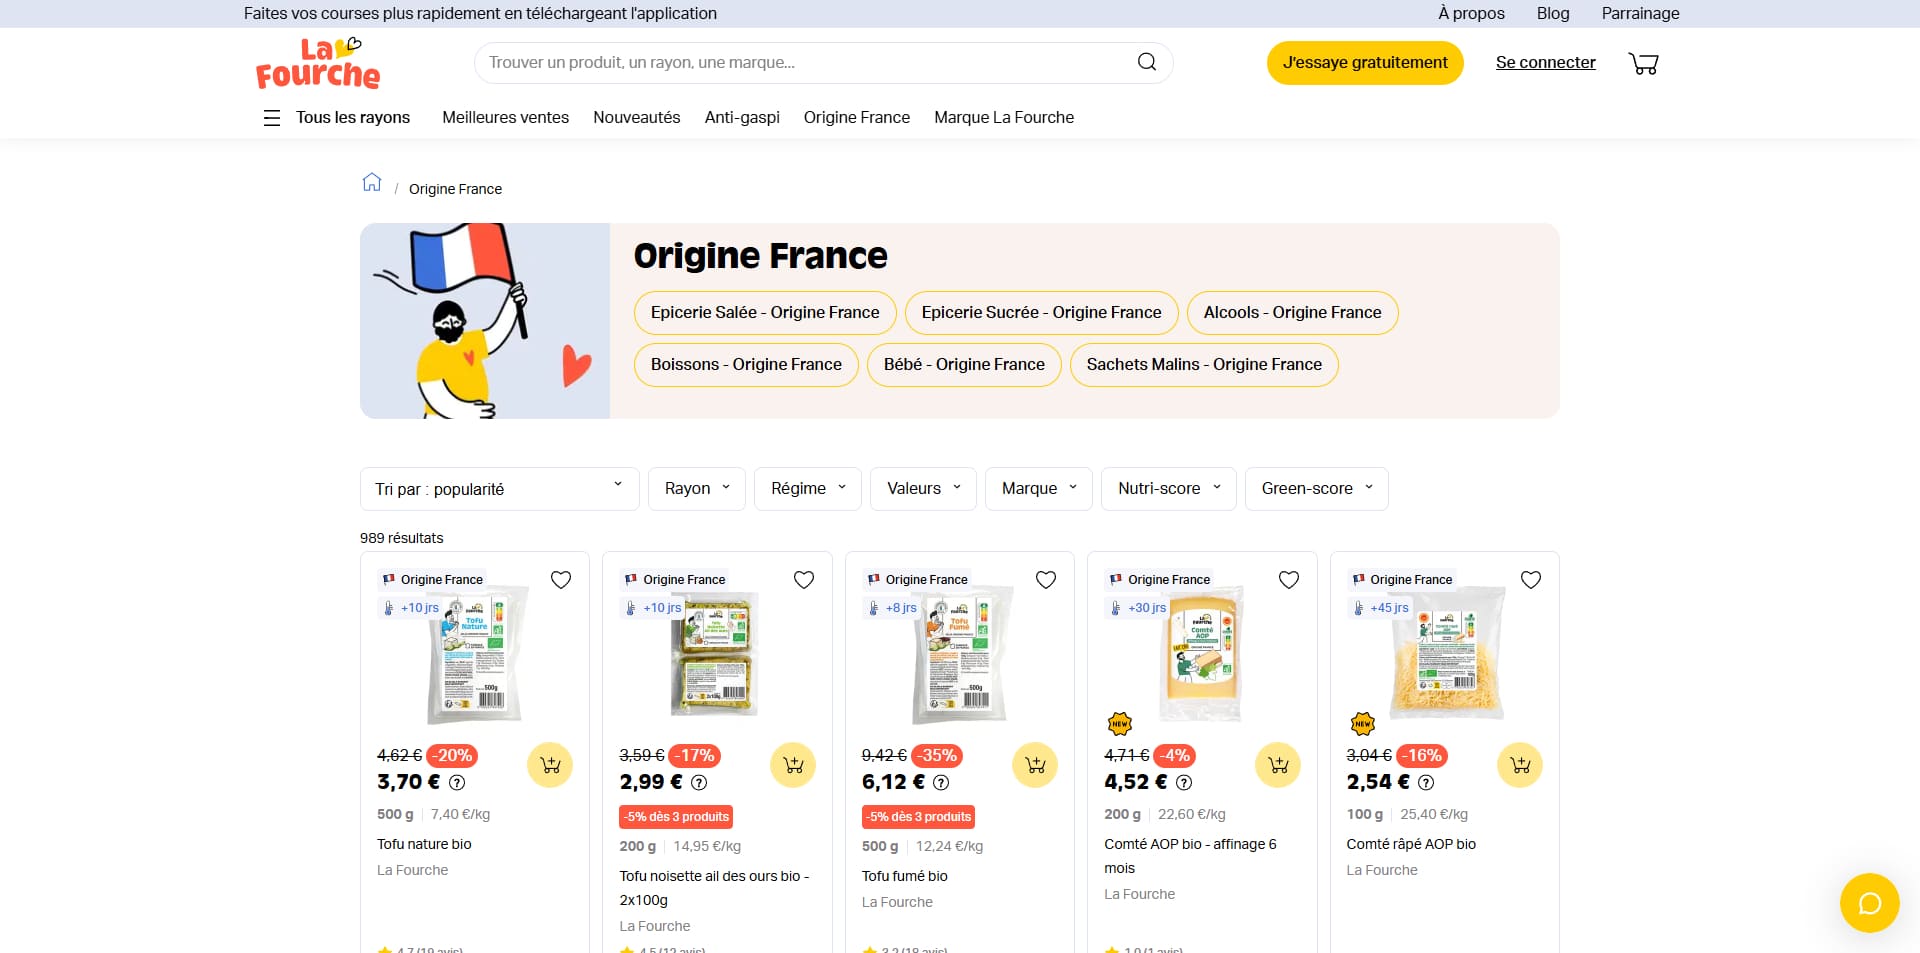Click the search magnifier icon
This screenshot has width=1920, height=953.
pyautogui.click(x=1147, y=62)
